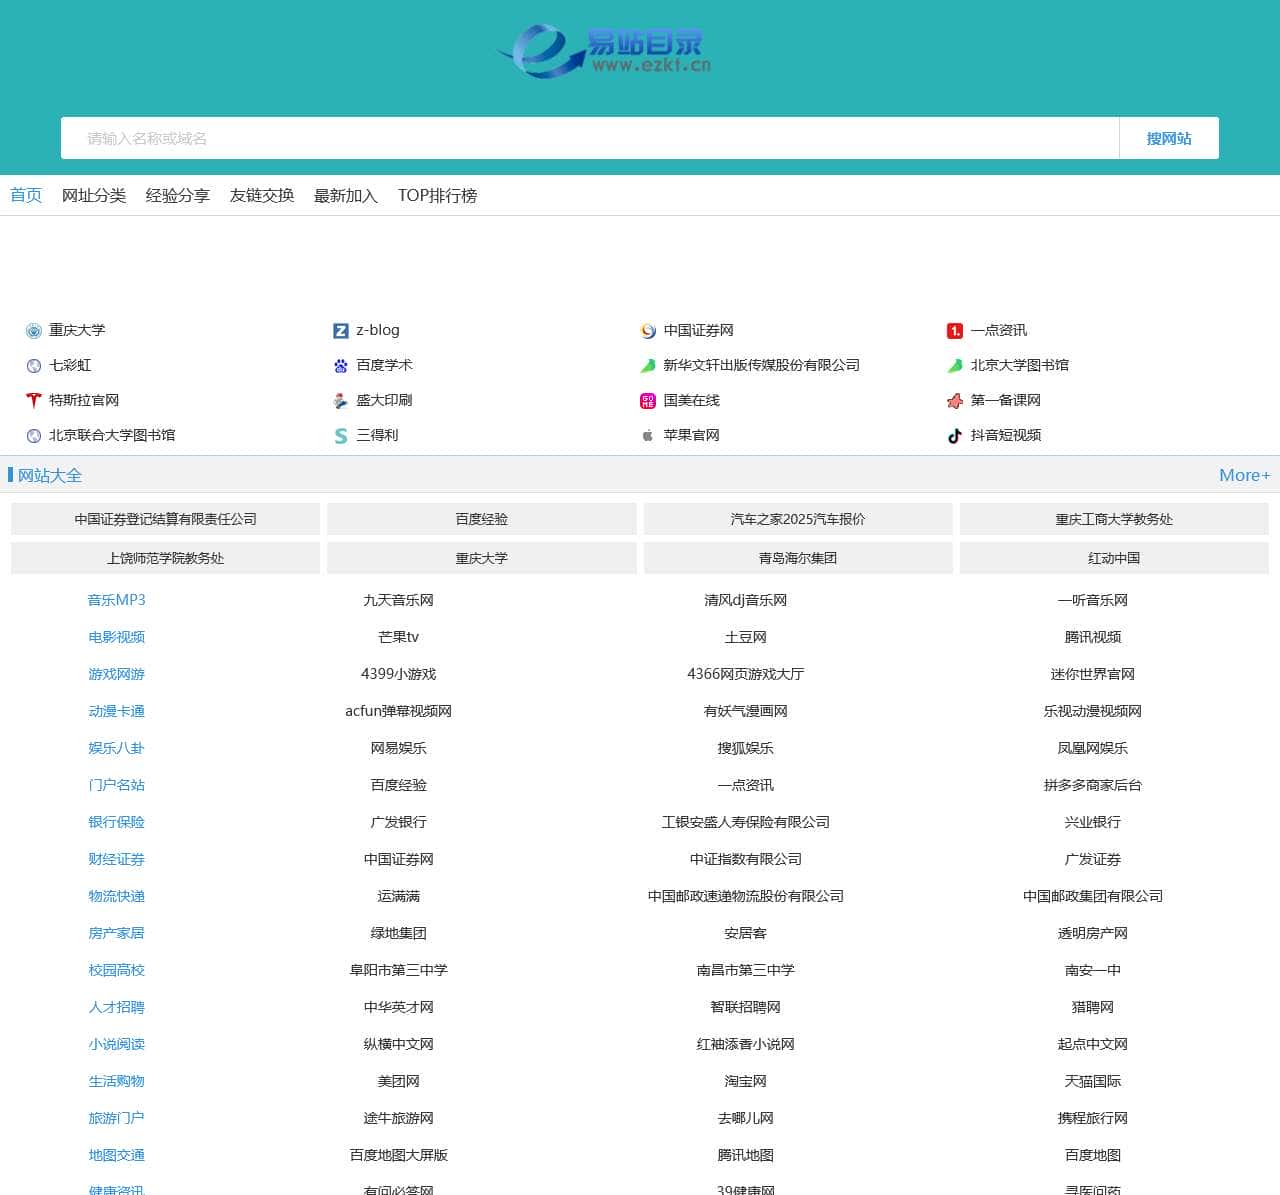The width and height of the screenshot is (1280, 1195).
Task: Switch to 最新加入 navigation item
Action: (x=346, y=196)
